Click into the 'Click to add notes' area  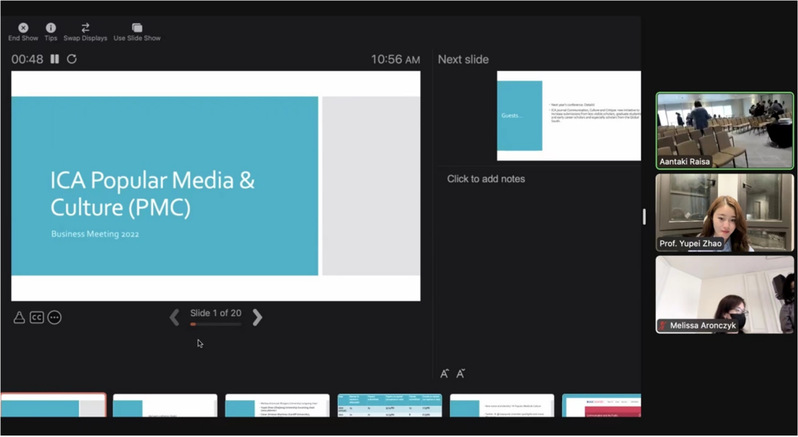click(x=540, y=260)
